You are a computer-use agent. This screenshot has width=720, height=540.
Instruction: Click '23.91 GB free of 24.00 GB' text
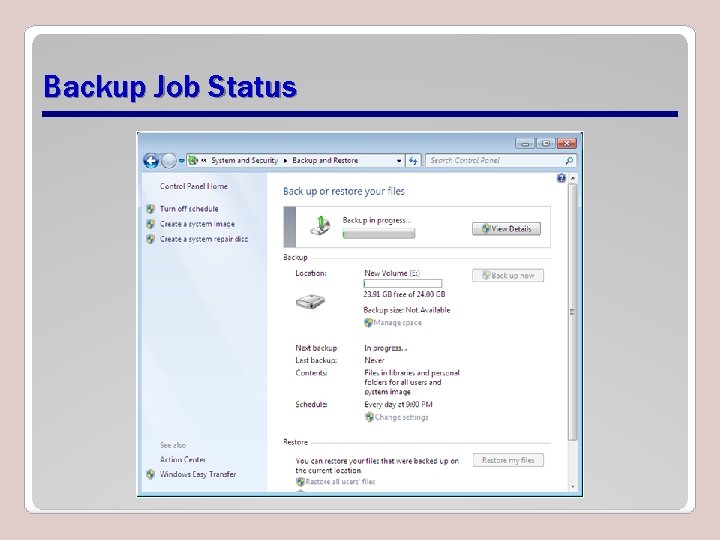click(x=404, y=294)
